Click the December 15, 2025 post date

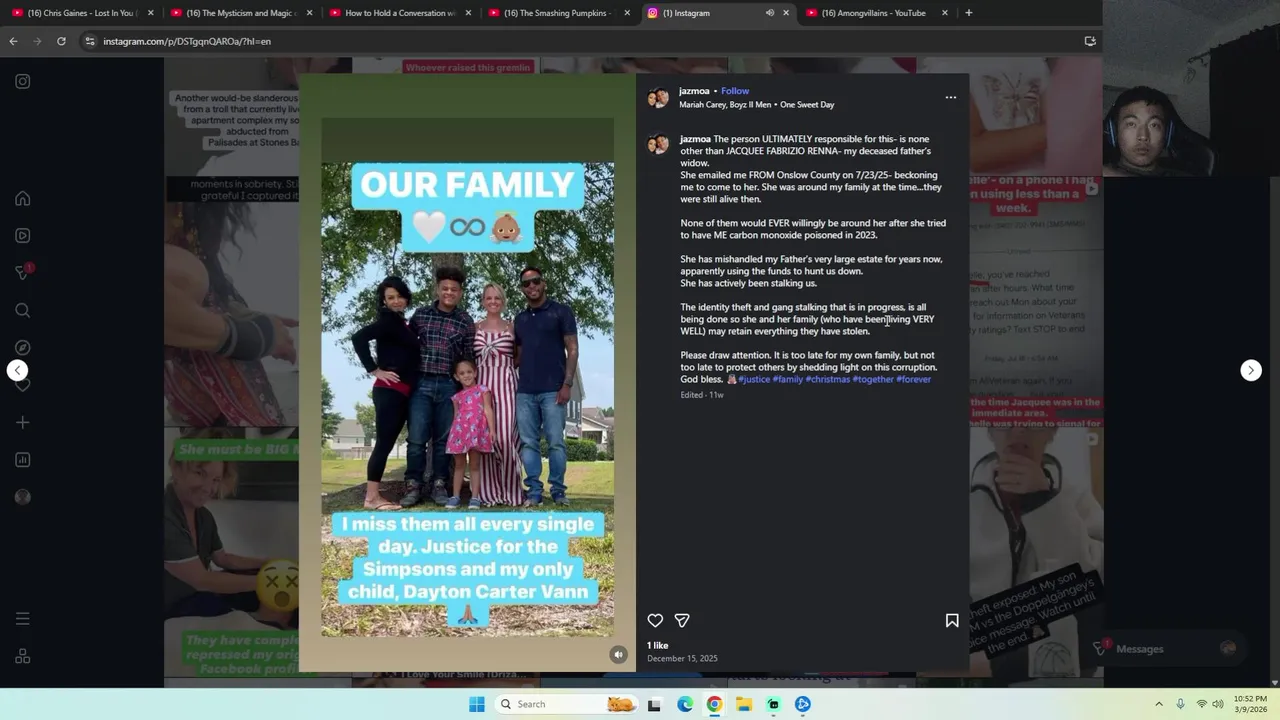pos(682,659)
